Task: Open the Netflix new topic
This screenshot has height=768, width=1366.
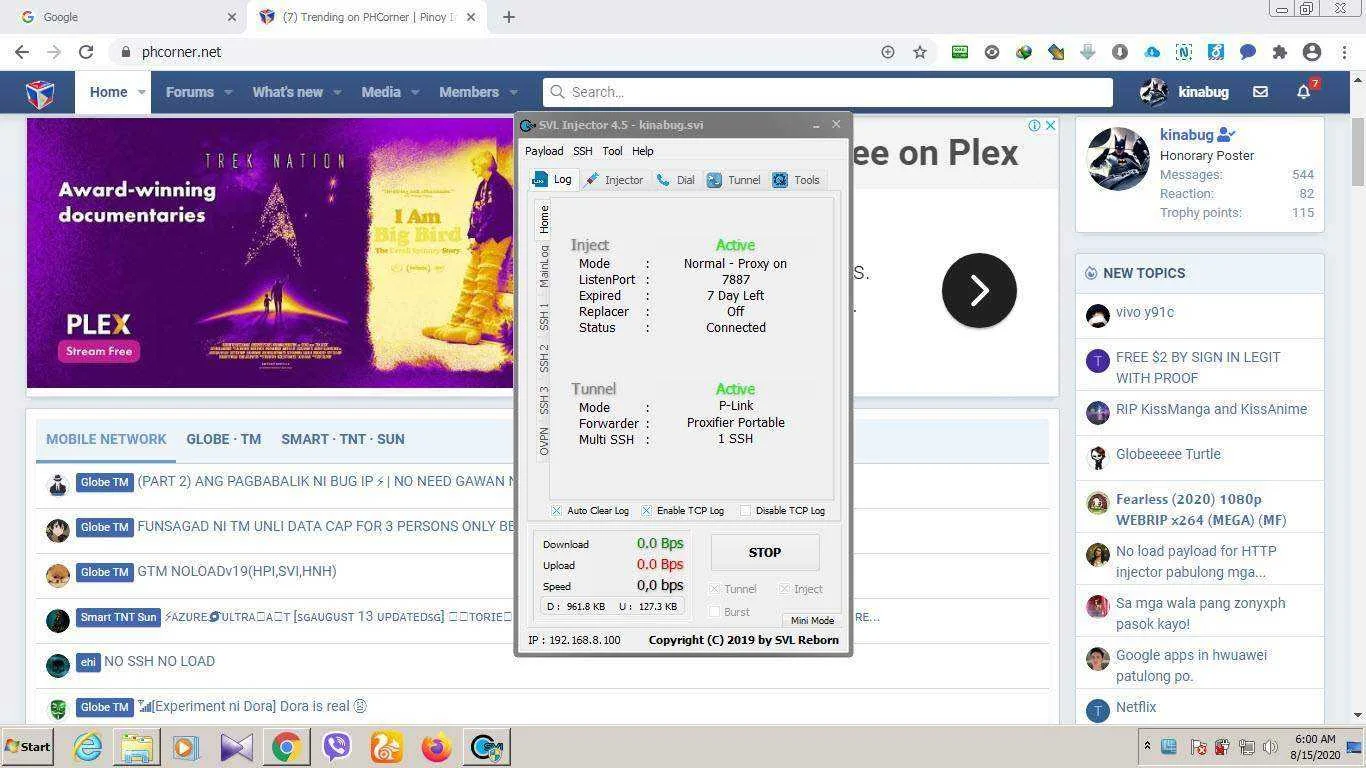Action: tap(1136, 707)
